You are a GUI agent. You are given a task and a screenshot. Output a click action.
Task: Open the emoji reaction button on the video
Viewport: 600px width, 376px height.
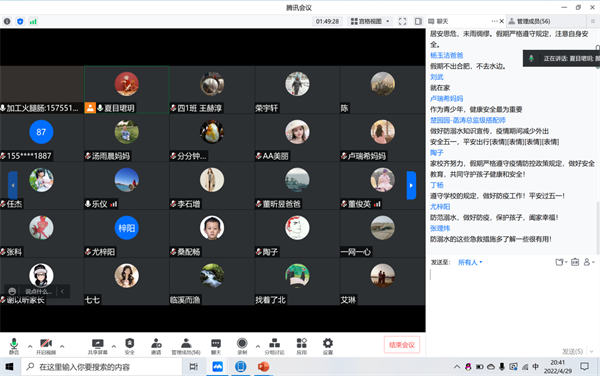12,291
